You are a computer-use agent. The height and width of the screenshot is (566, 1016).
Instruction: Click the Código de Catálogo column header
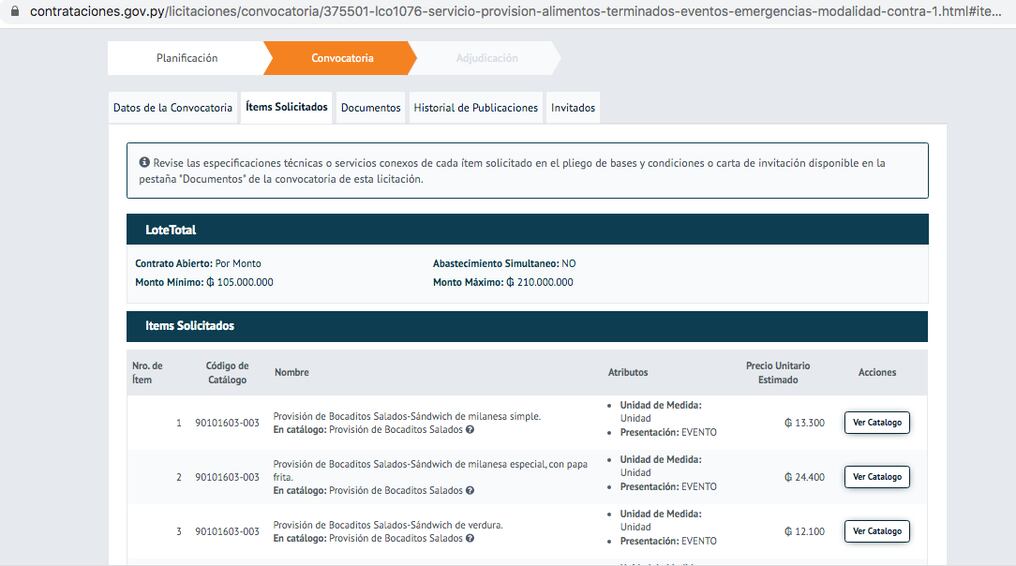tap(227, 372)
